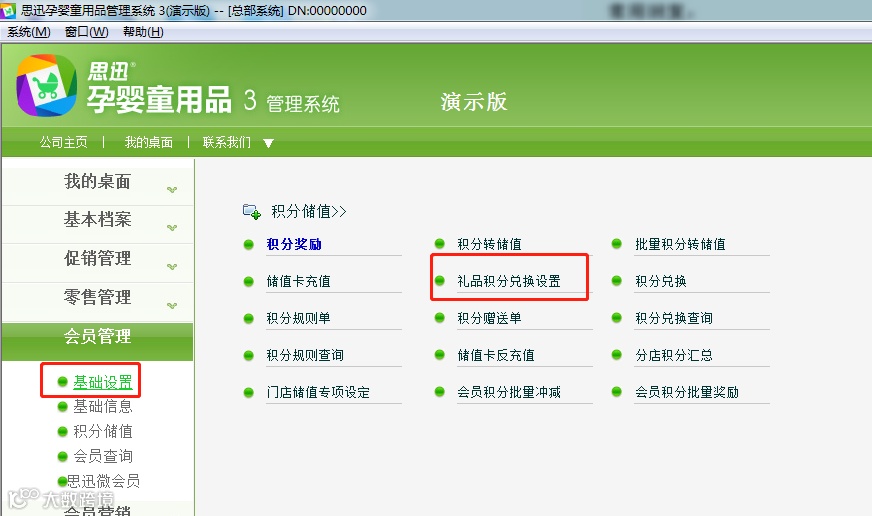
Task: Click the green bullet beside 积分奖励
Action: (x=249, y=244)
